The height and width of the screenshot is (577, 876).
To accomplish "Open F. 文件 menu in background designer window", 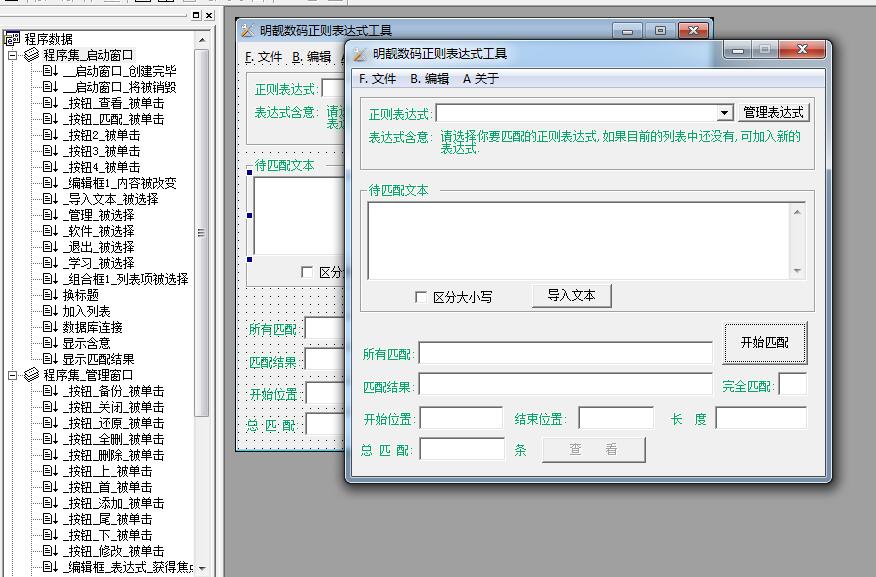I will [263, 57].
